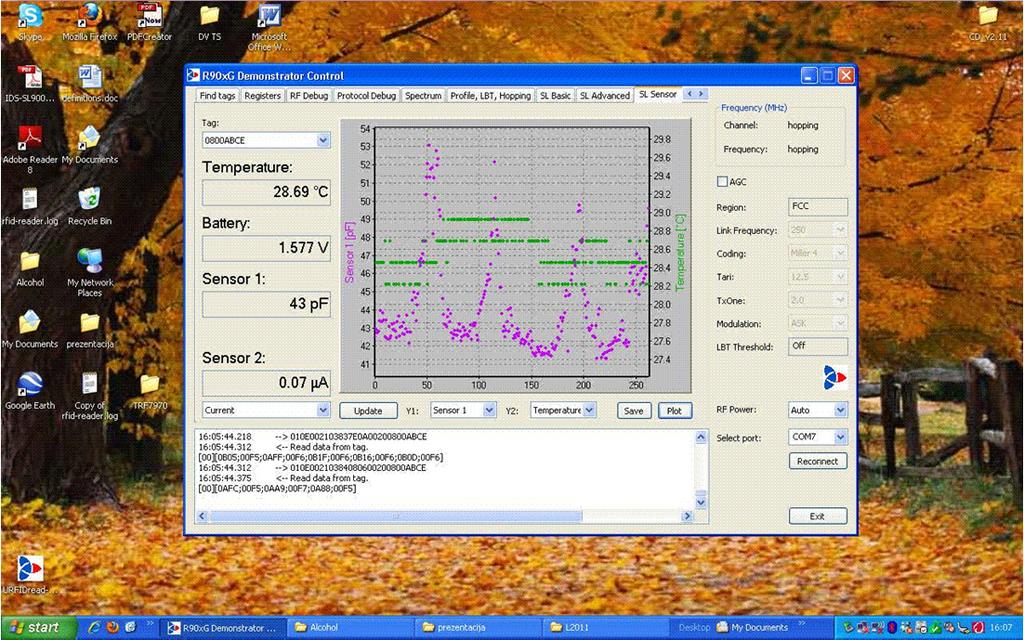Viewport: 1024px width, 640px height.
Task: Enable the AGC checkbox
Action: 722,182
